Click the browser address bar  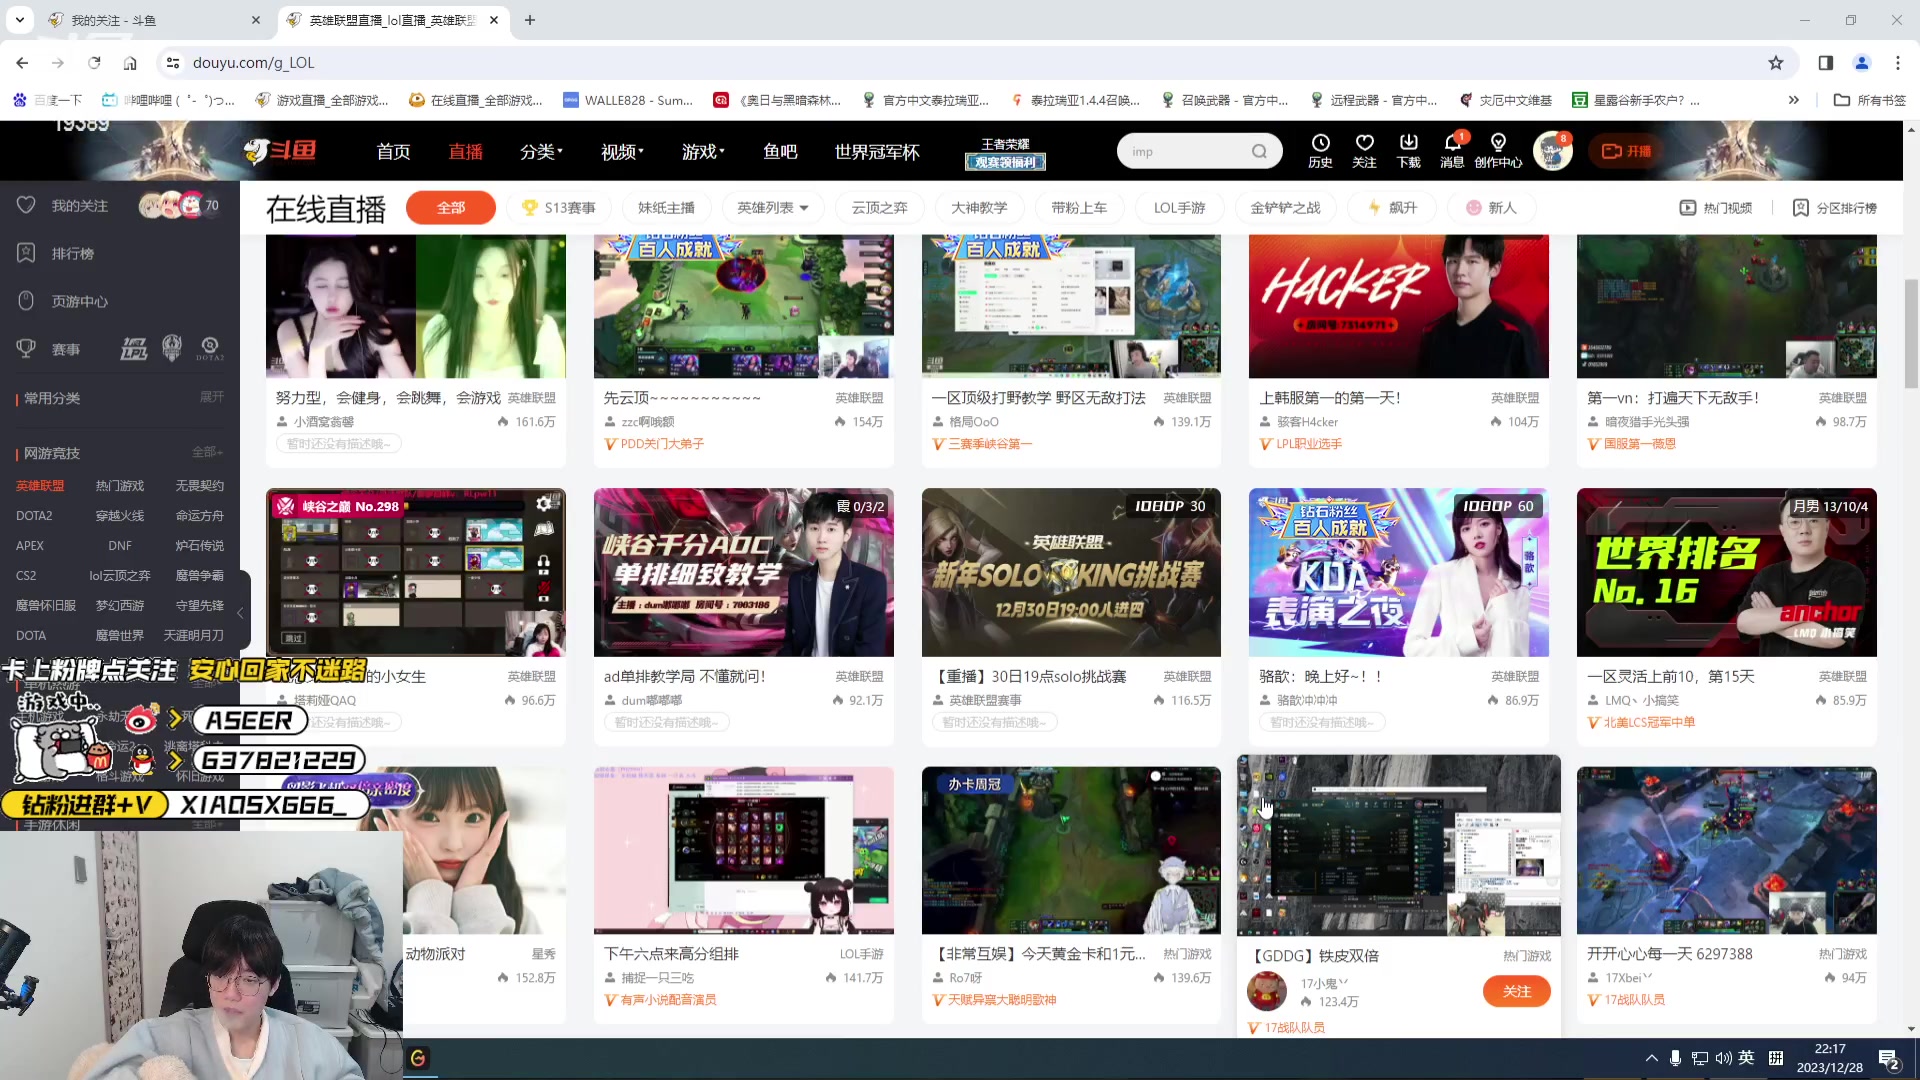[960, 63]
